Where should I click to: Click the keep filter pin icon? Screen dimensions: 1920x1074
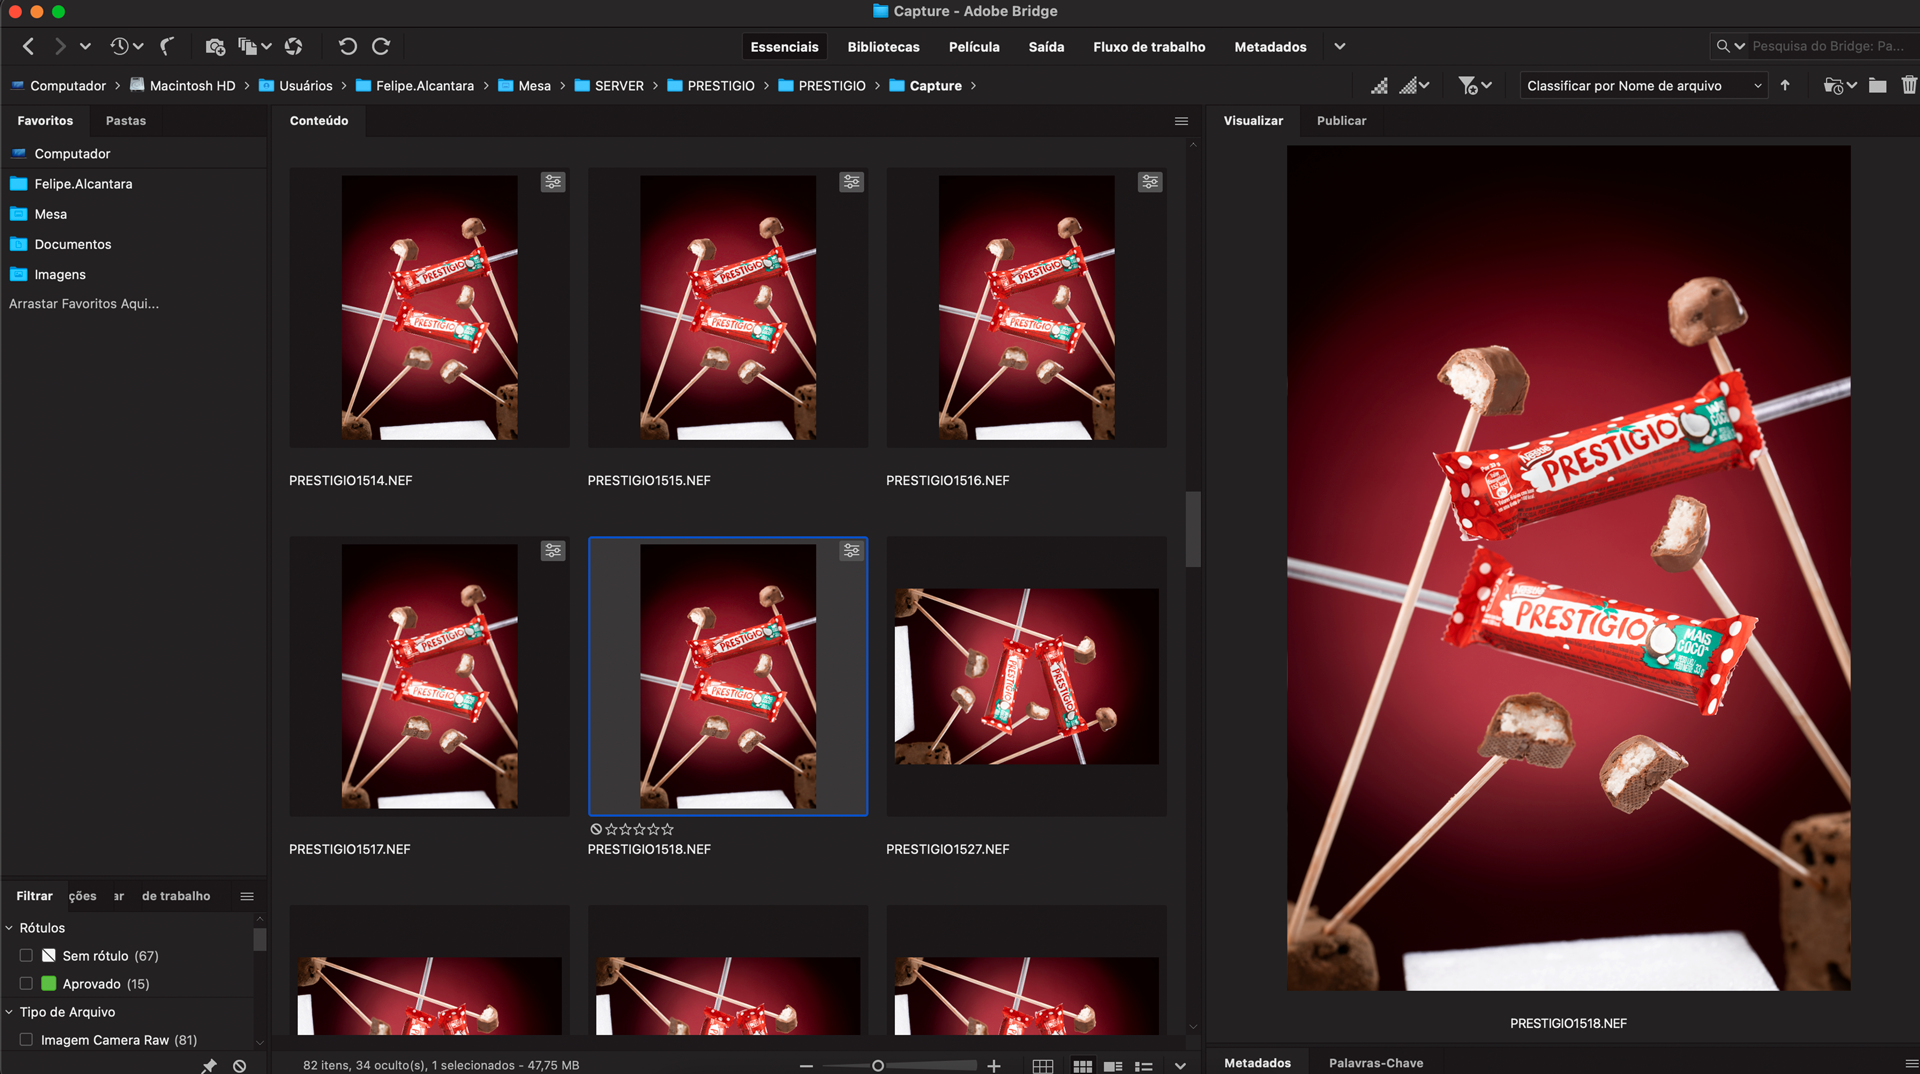click(x=209, y=1066)
